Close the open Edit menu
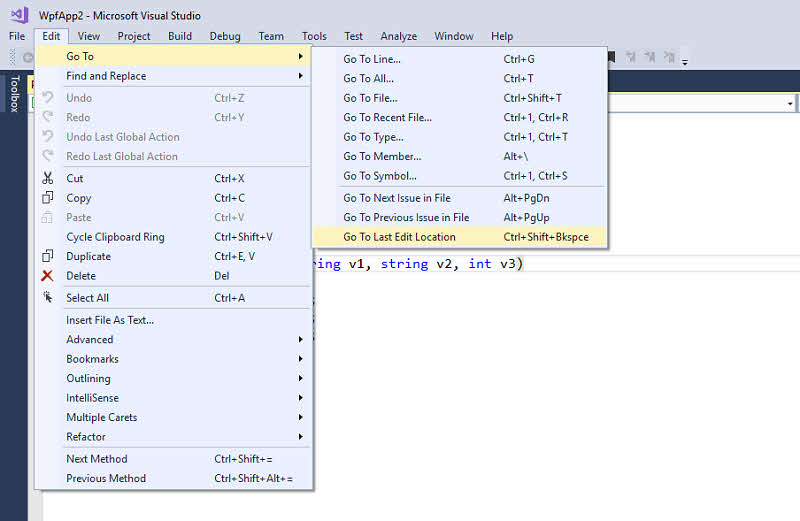The image size is (800, 521). 51,36
